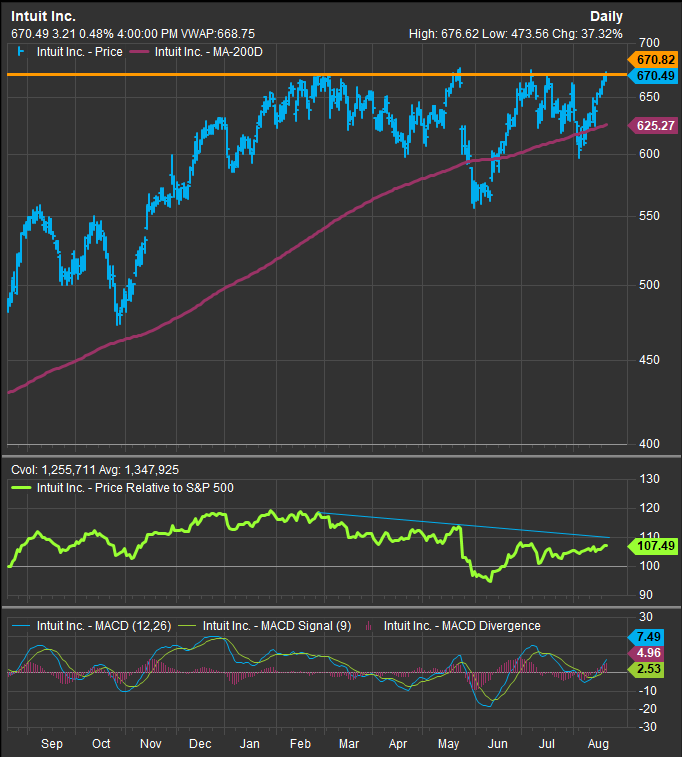Click the Dec month label
682x757 pixels.
[200, 744]
